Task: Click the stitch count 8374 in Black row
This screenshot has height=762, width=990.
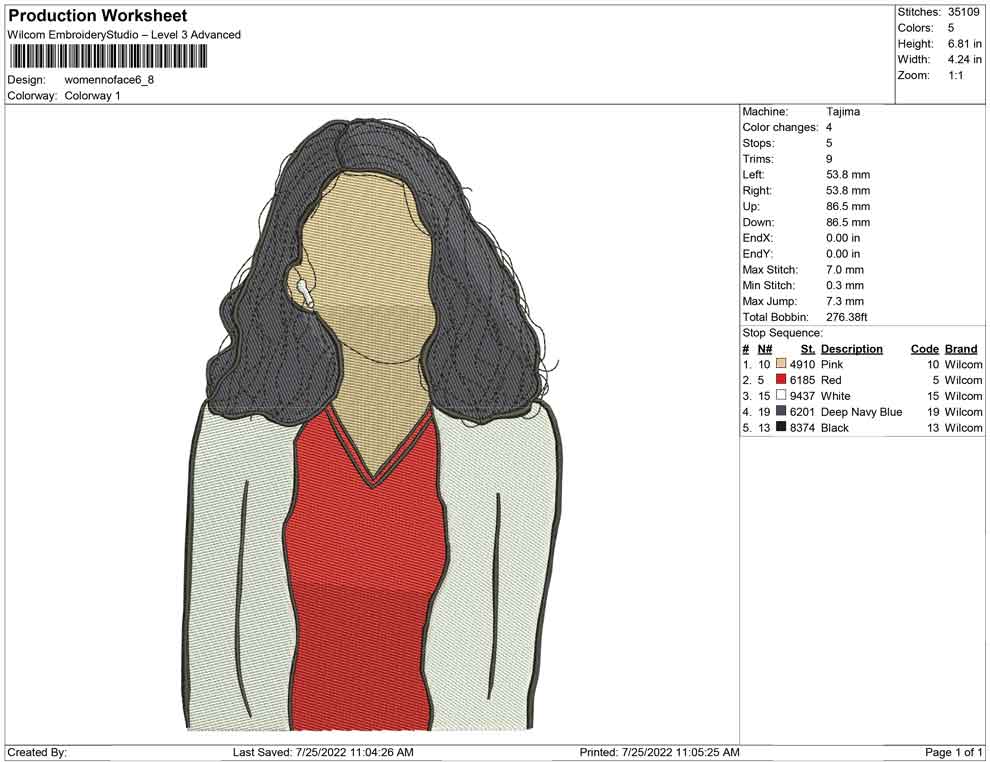Action: [x=802, y=427]
